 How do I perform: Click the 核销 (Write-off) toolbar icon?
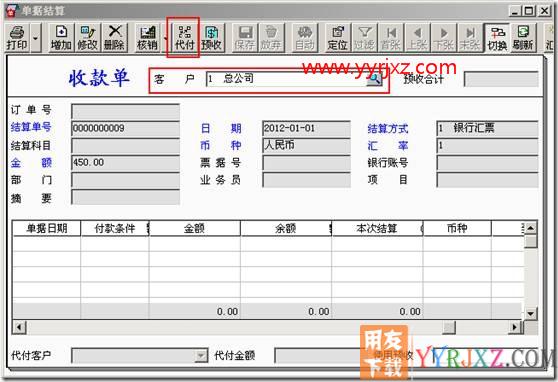tap(147, 38)
